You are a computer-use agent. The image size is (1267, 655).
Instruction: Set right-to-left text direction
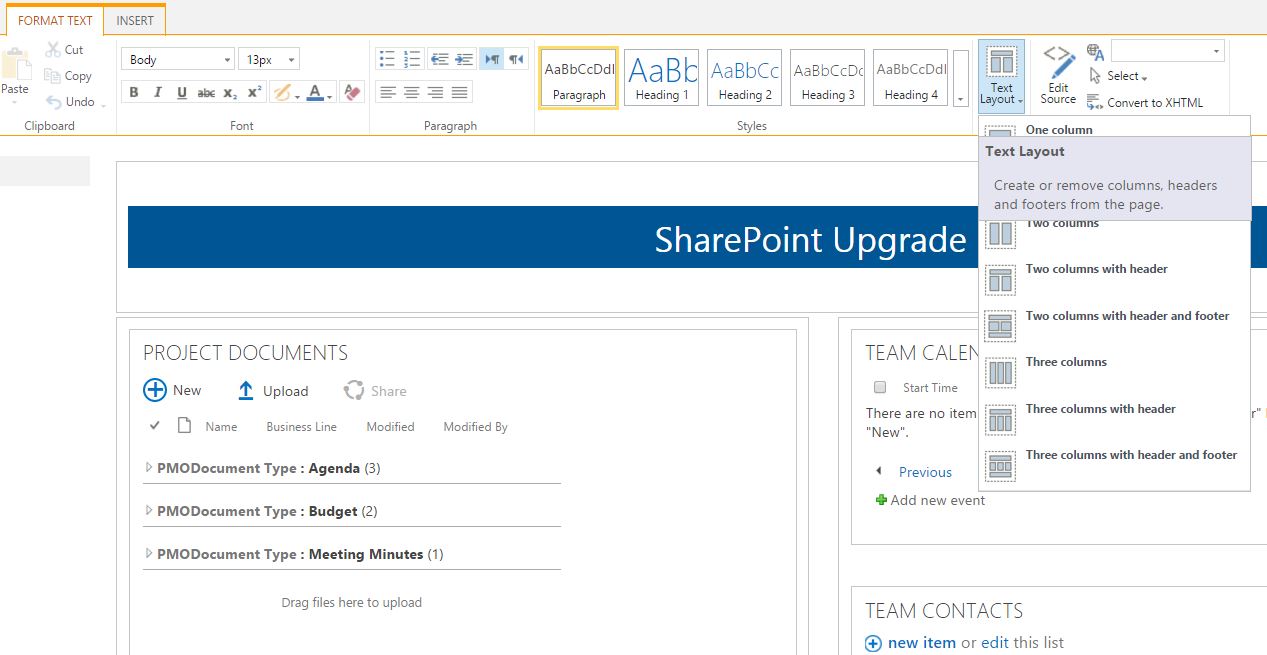(x=516, y=59)
